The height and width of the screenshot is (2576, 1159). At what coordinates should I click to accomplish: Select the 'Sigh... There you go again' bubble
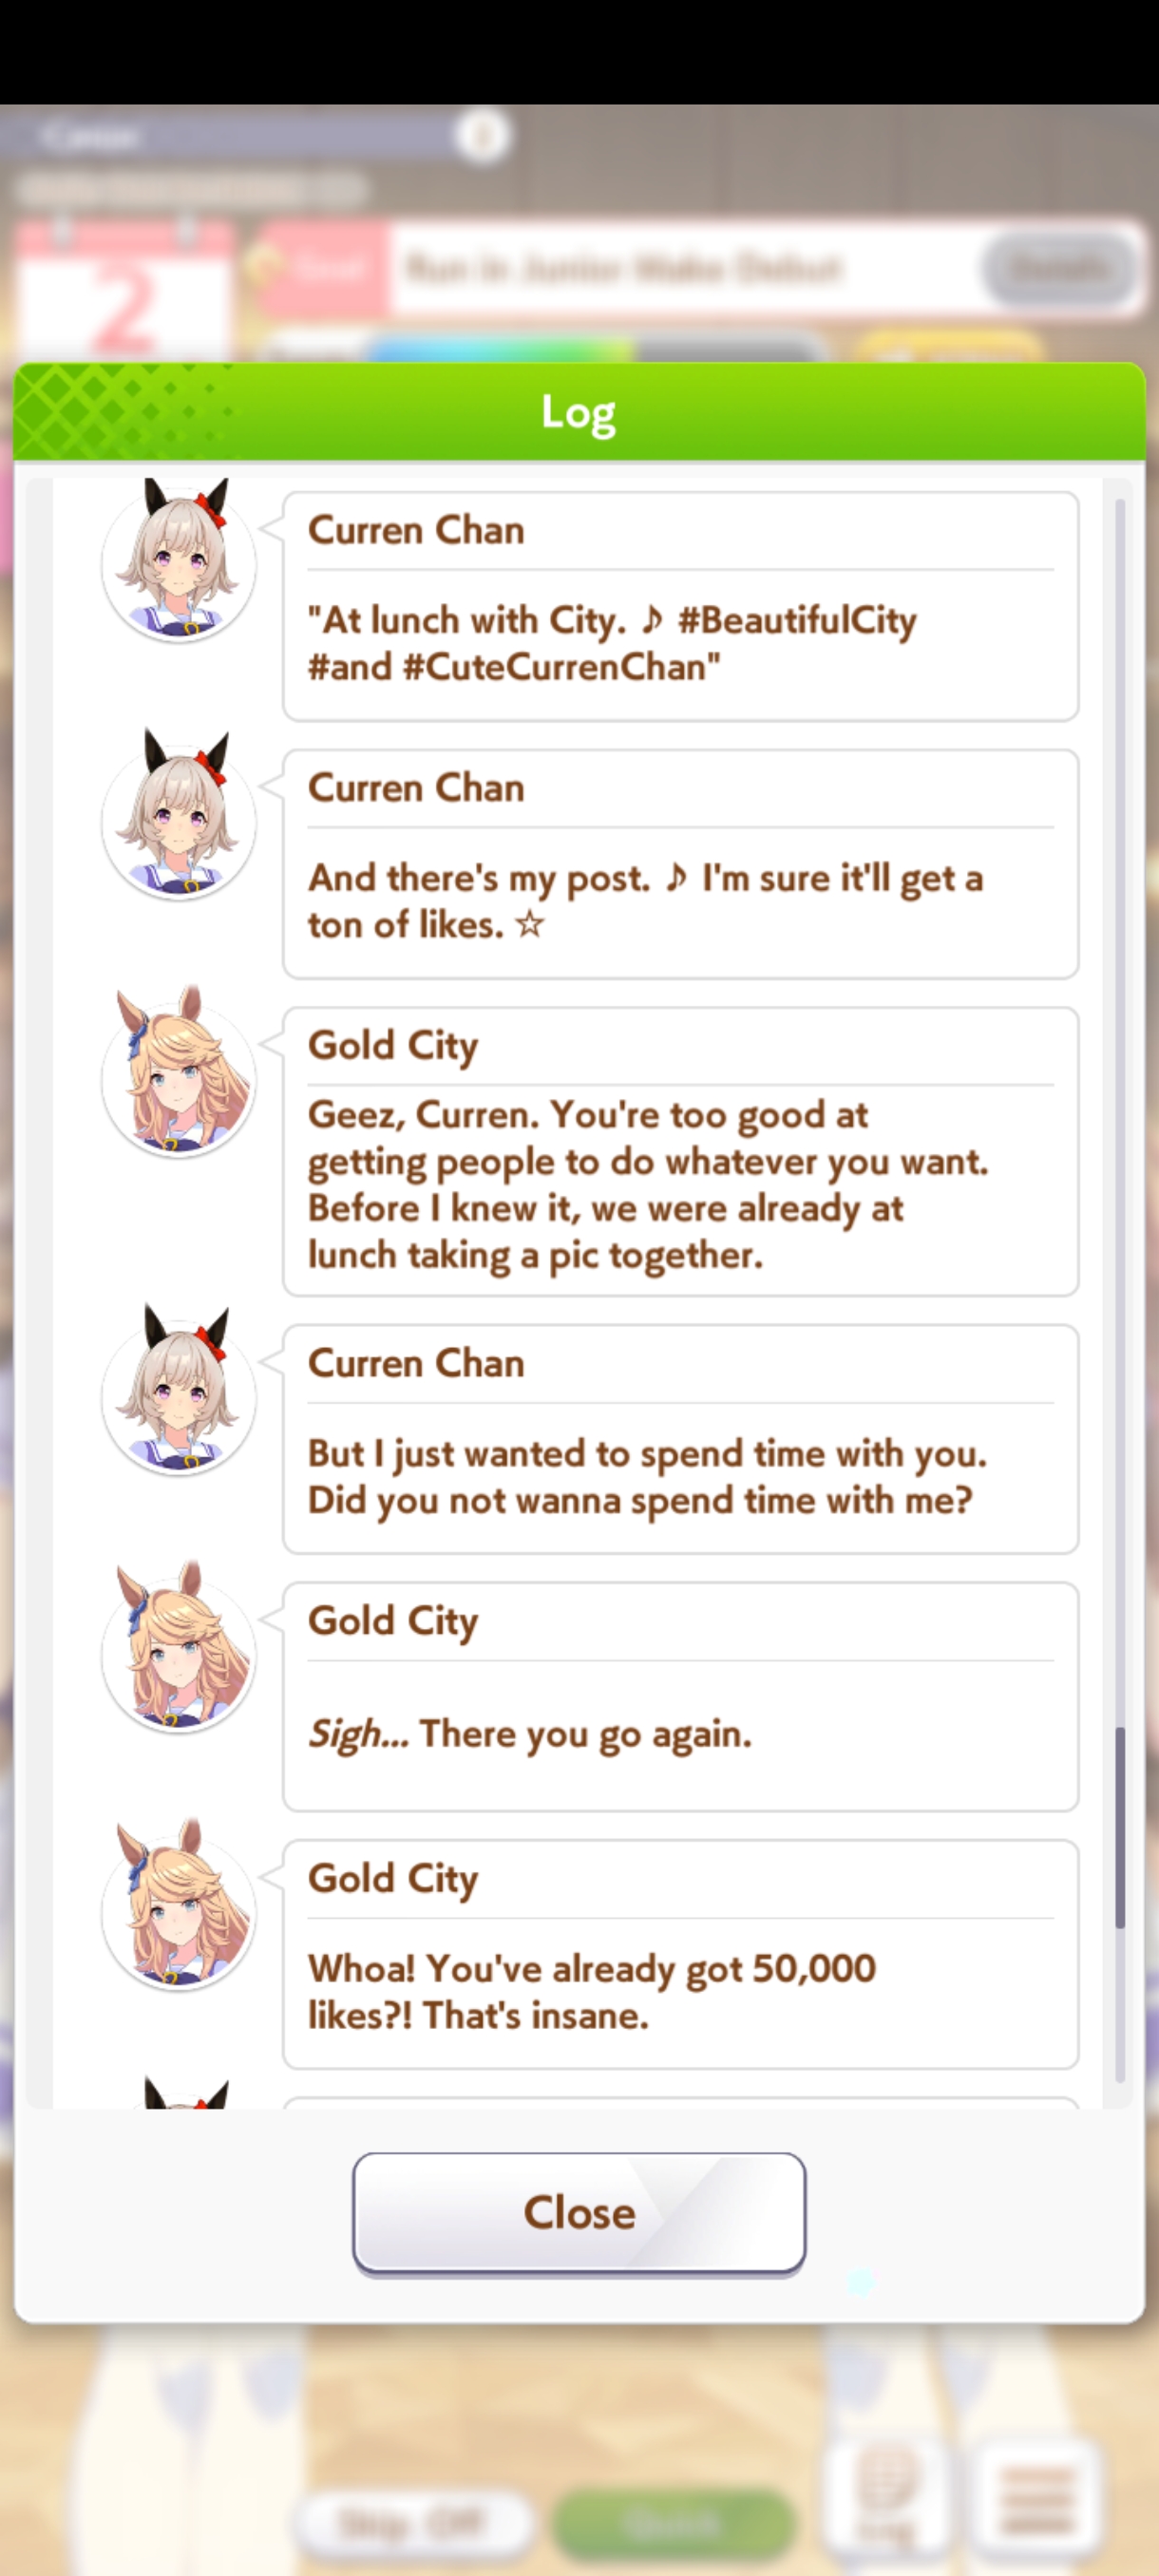pos(680,1697)
